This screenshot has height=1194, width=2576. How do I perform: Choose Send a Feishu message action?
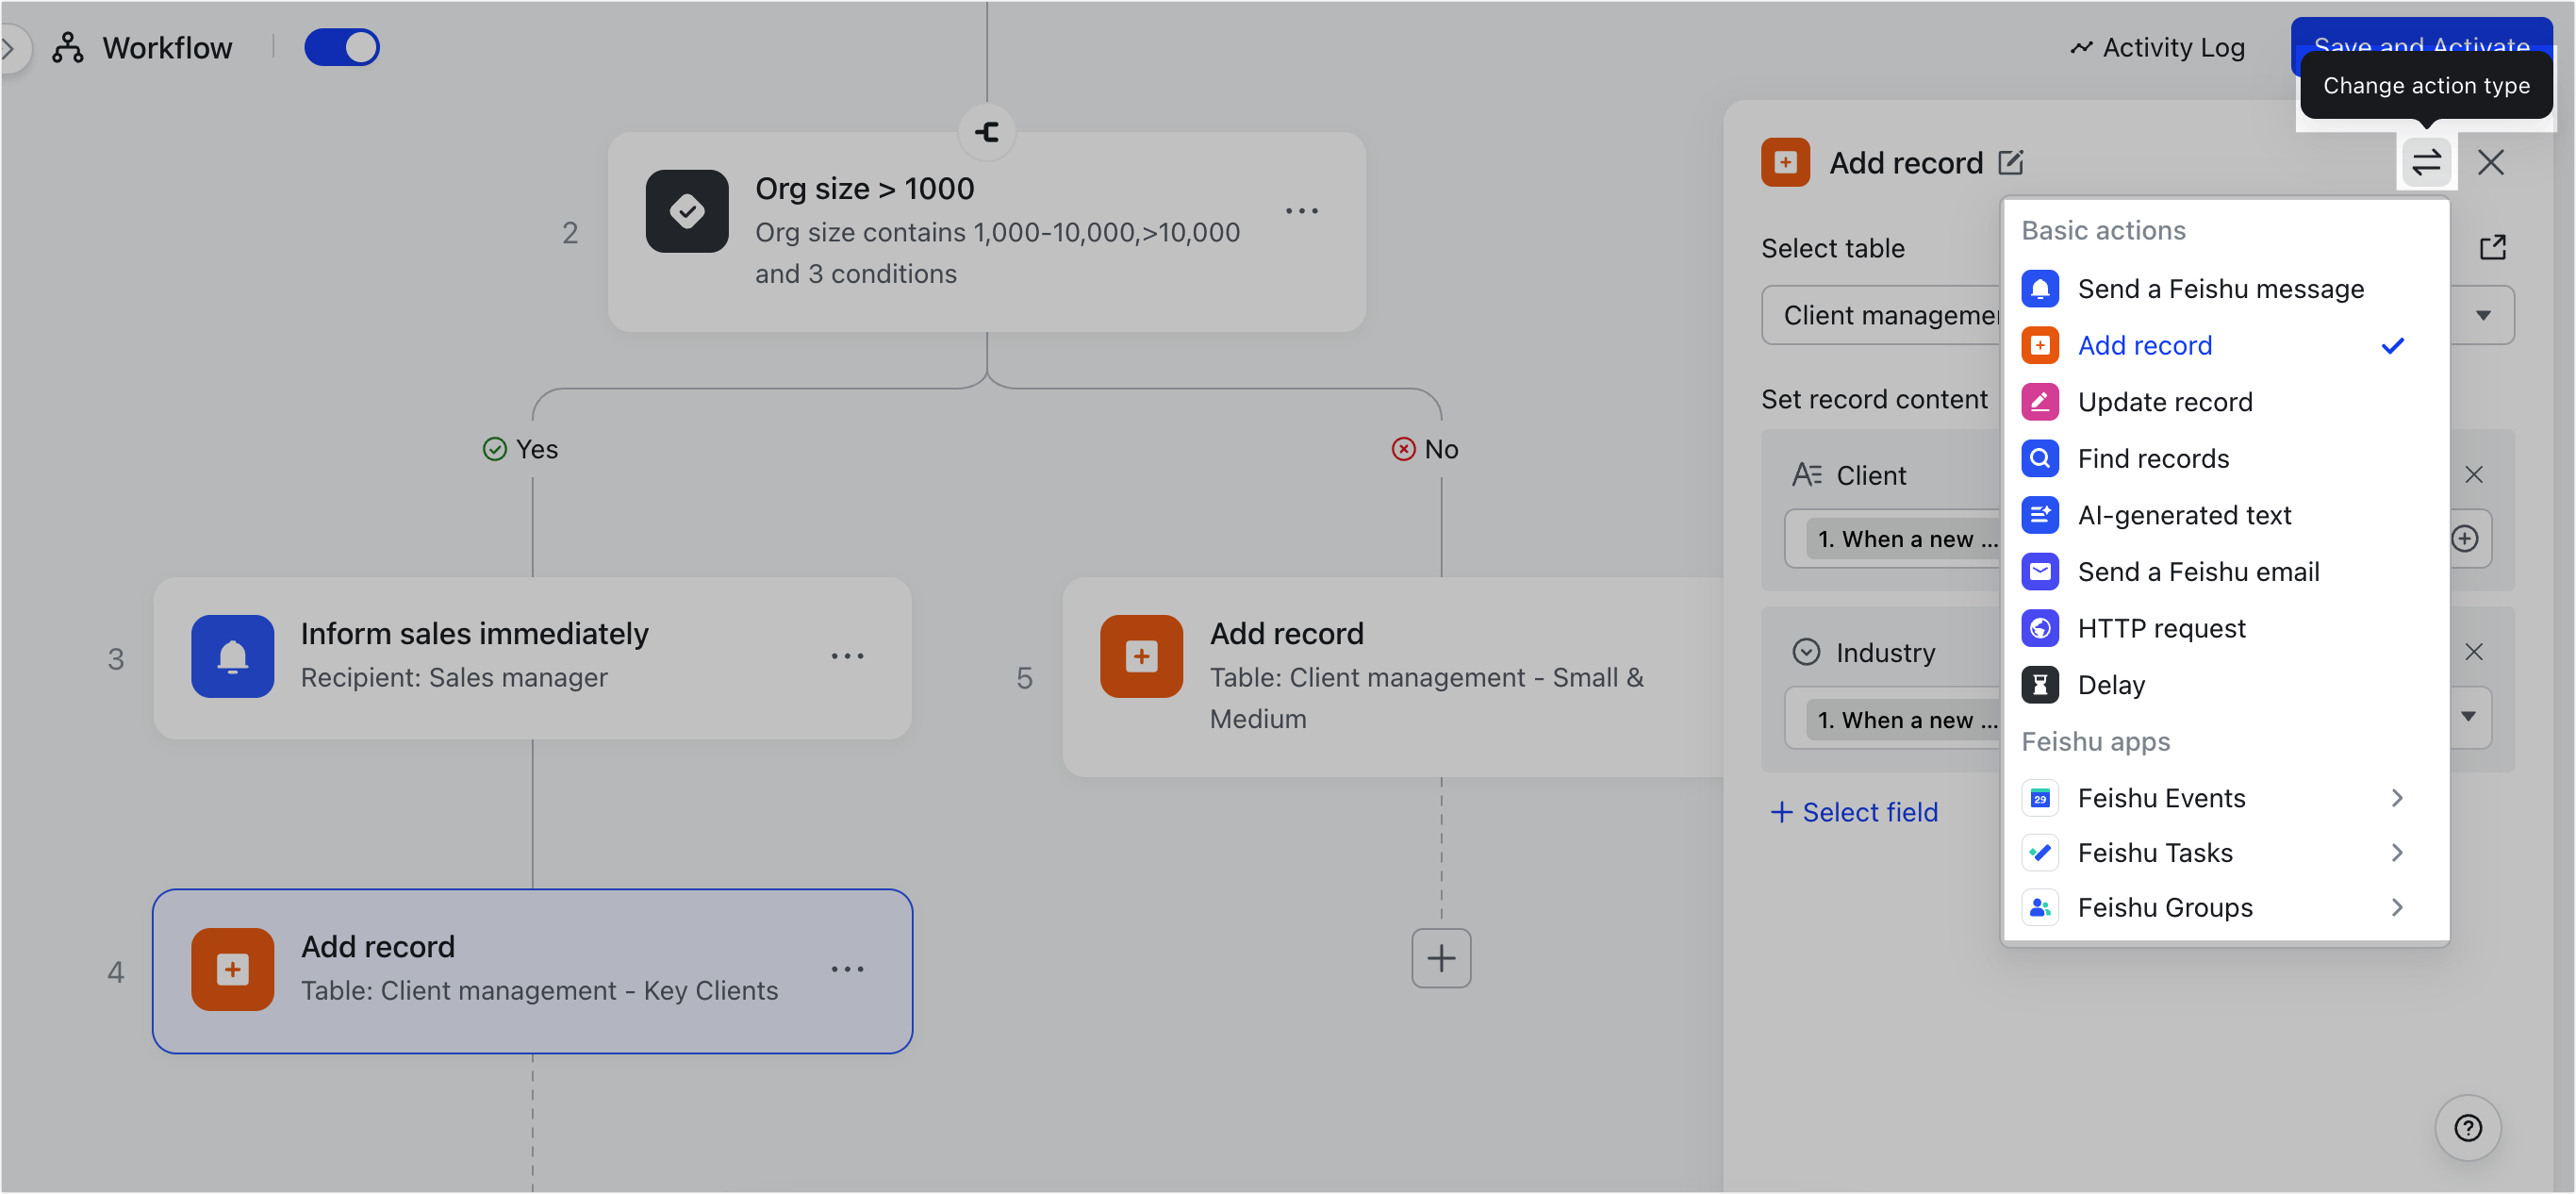click(x=2225, y=289)
